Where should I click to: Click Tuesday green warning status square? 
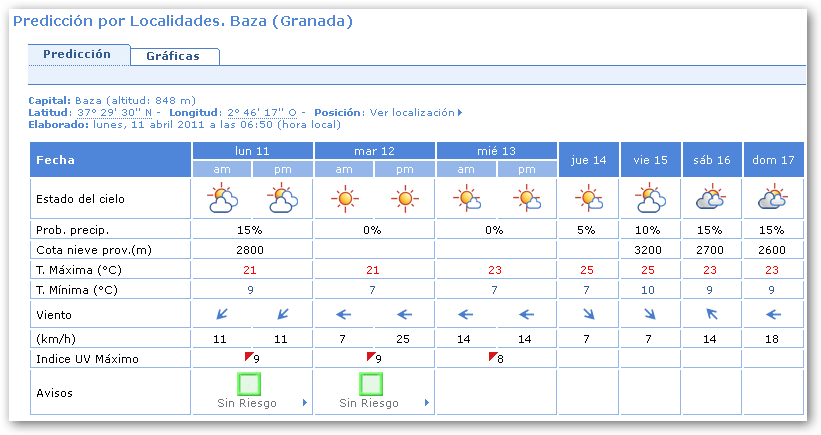click(371, 383)
